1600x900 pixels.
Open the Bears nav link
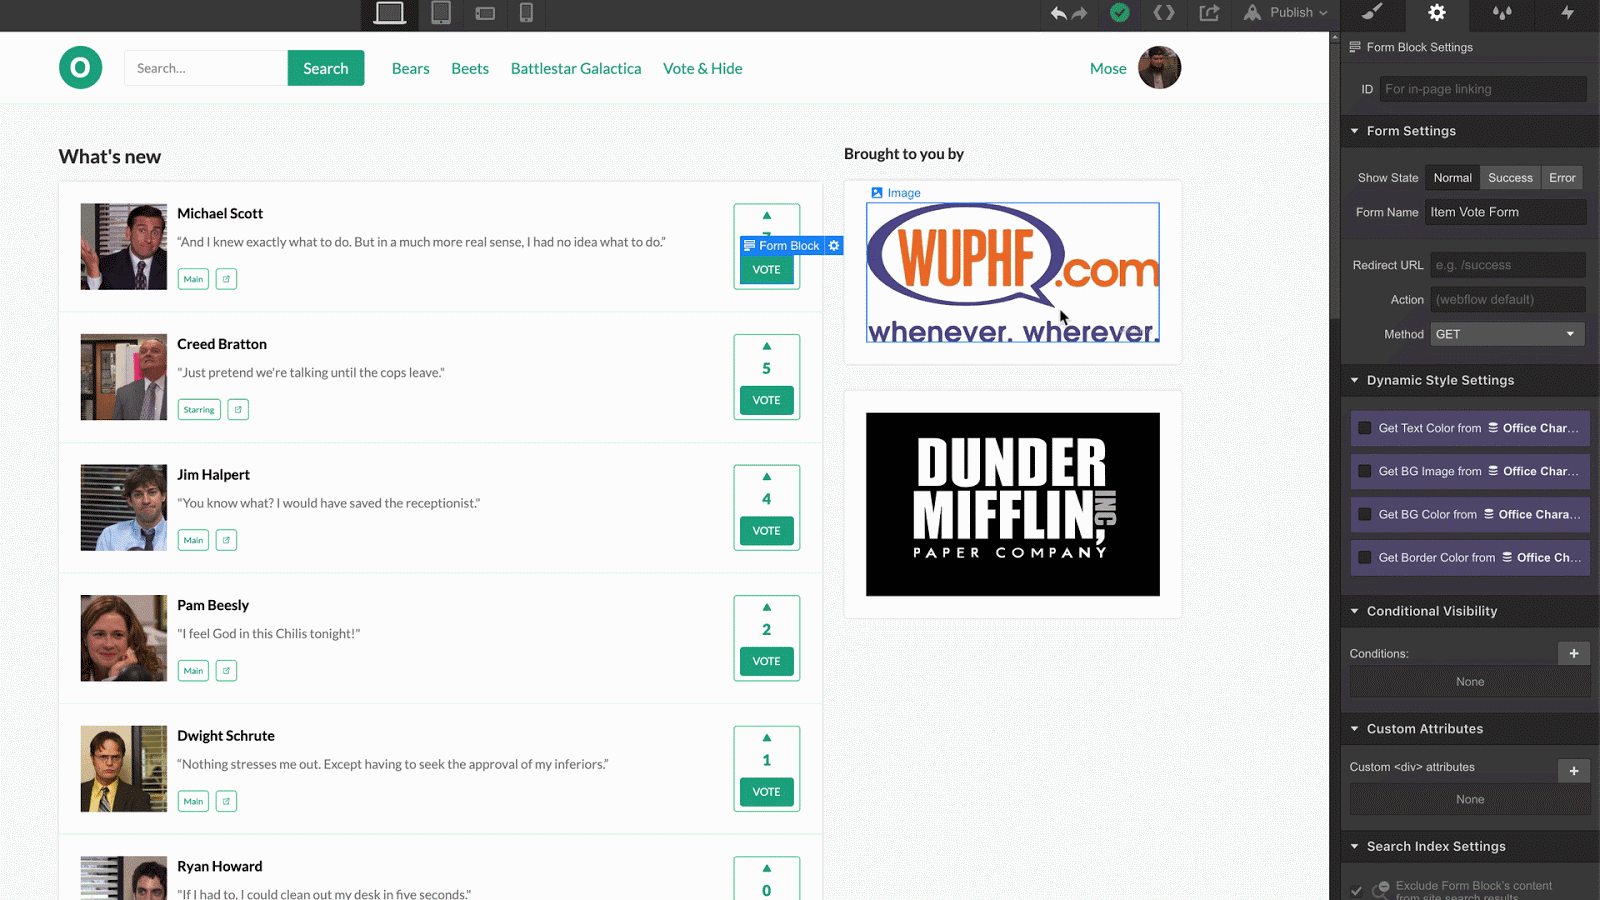[x=411, y=68]
